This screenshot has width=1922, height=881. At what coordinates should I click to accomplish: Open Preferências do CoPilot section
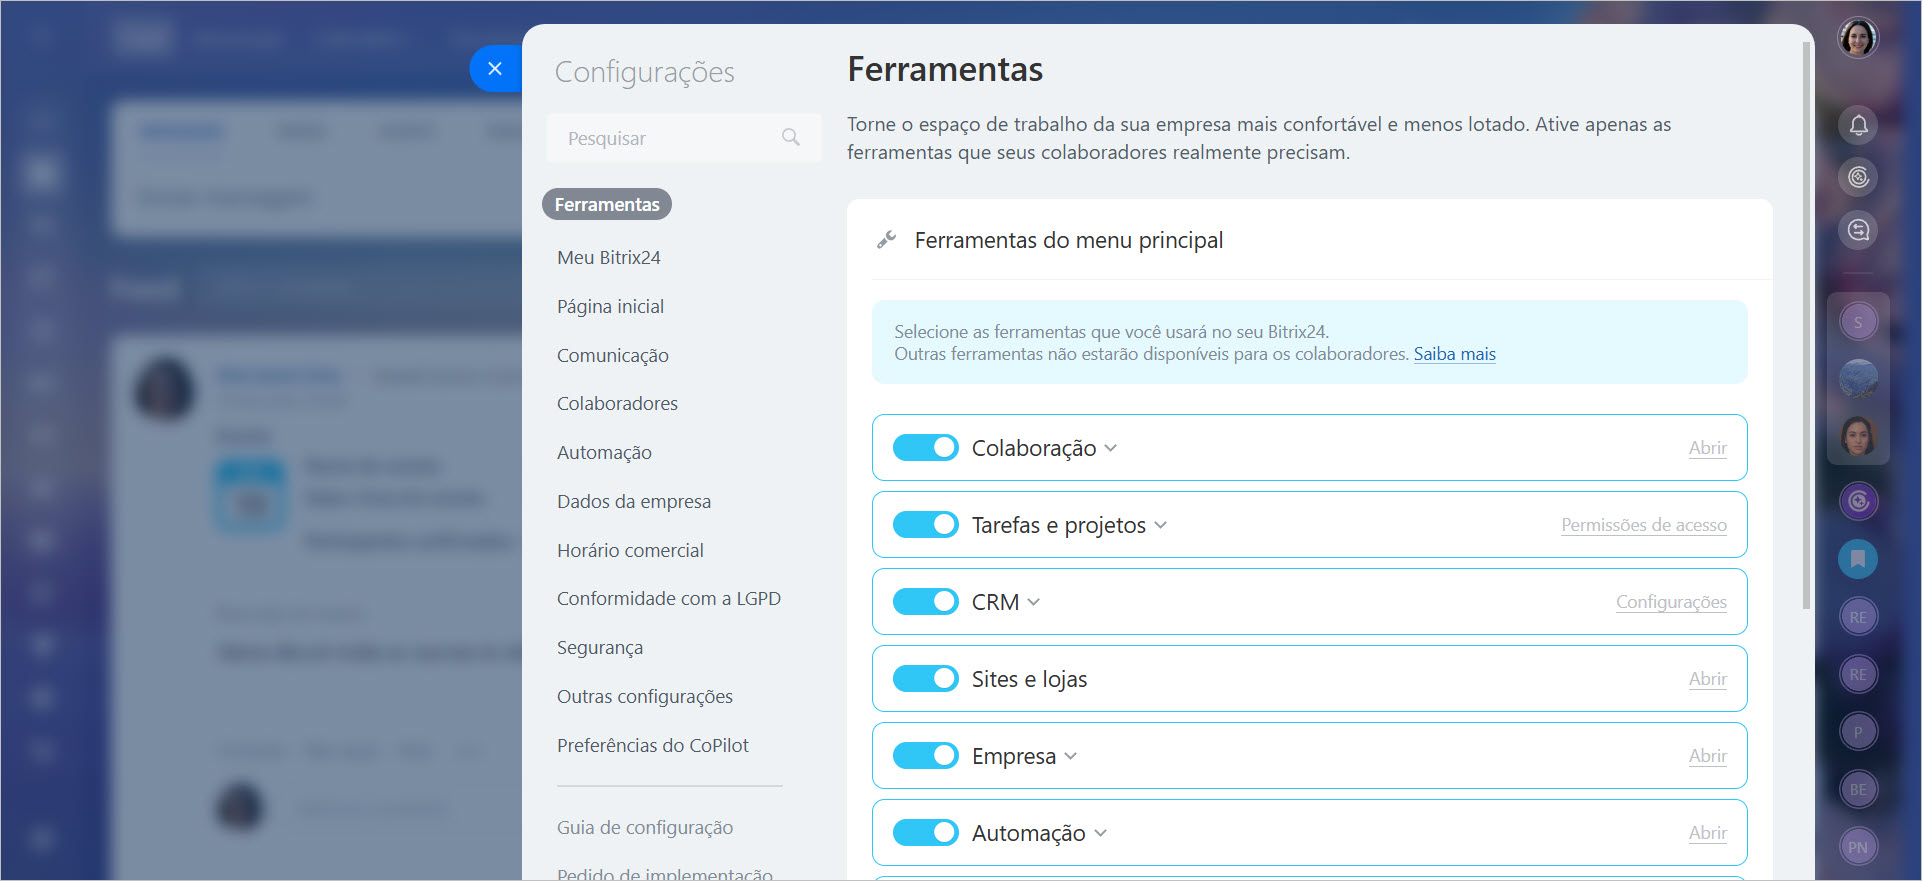[x=653, y=746]
